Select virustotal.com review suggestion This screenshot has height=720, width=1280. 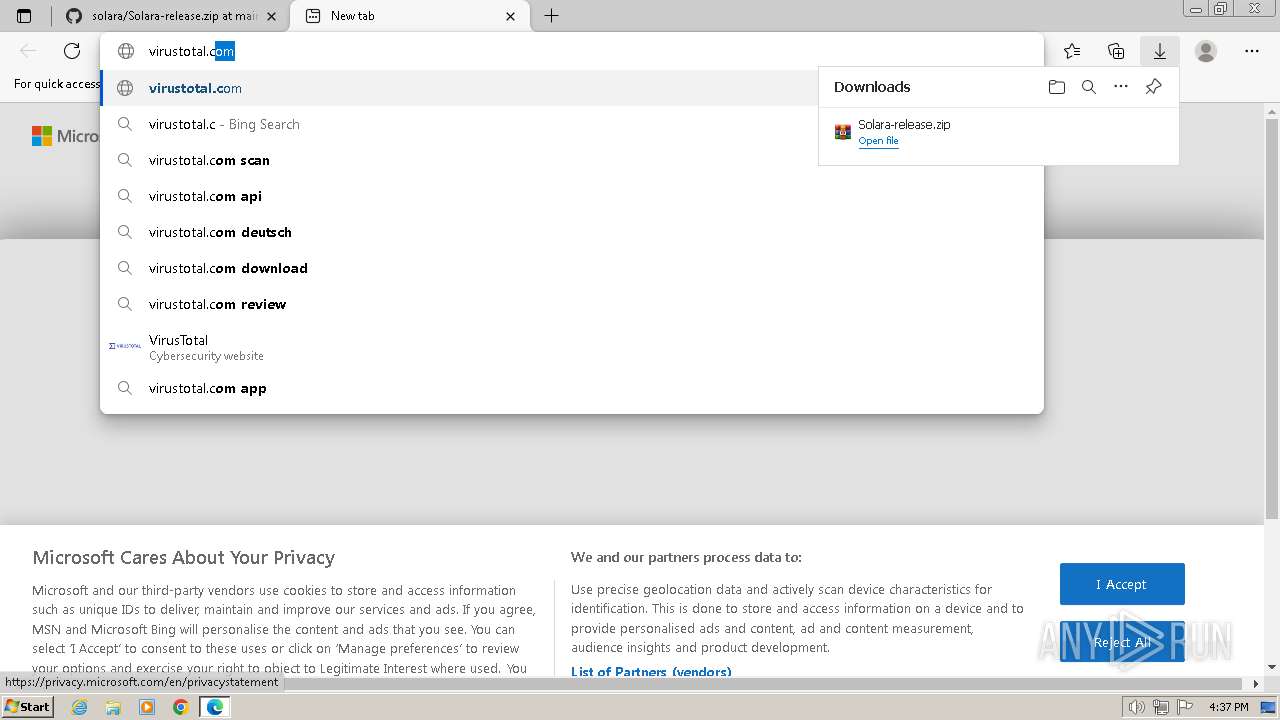click(x=572, y=304)
